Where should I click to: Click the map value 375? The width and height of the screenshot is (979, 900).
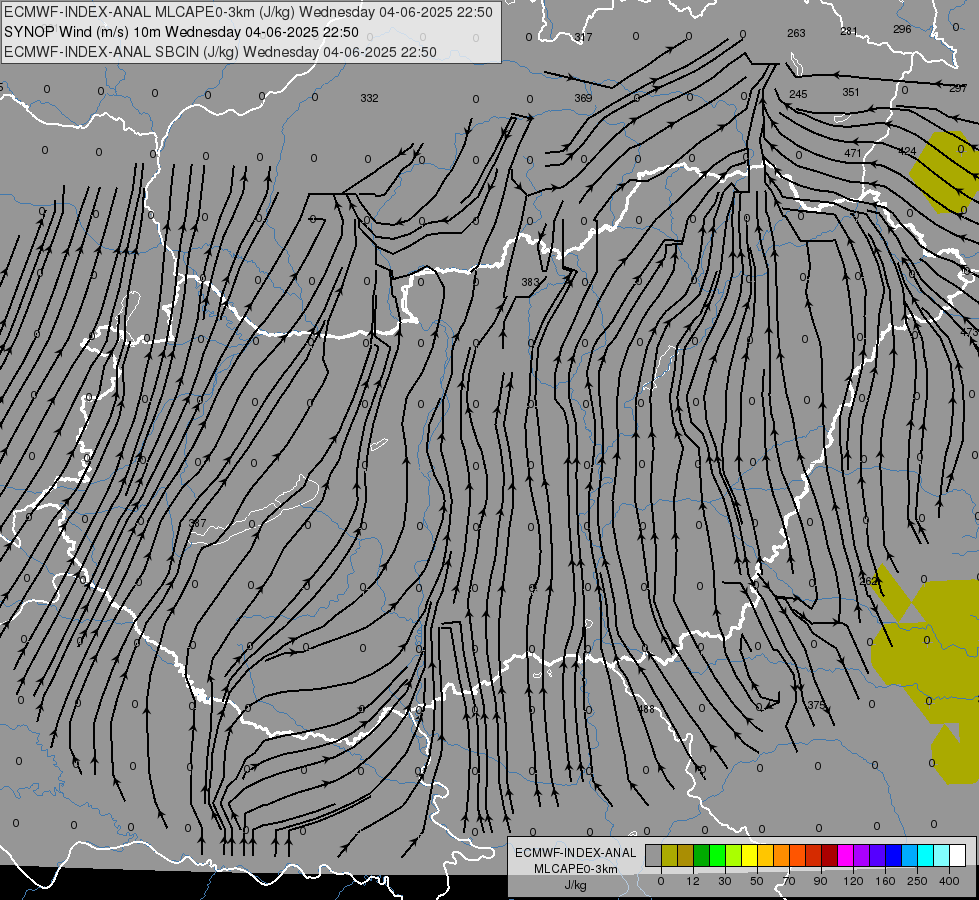pyautogui.click(x=816, y=705)
